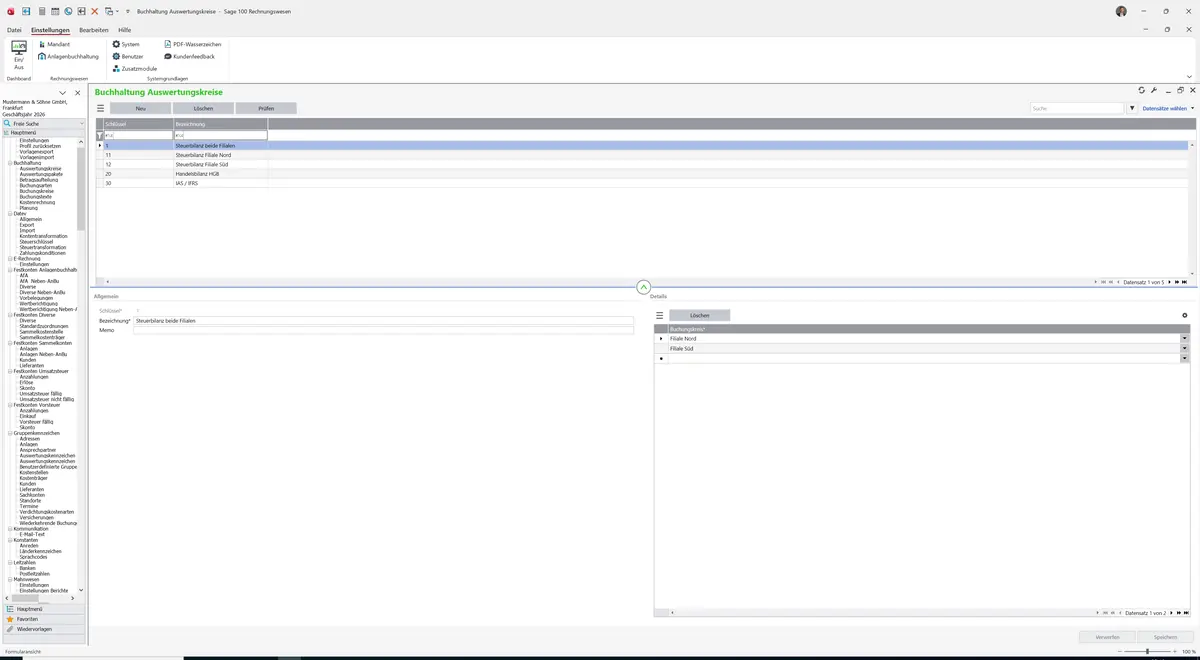Click the Memo input field
Viewport: 1200px width, 660px height.
click(383, 330)
